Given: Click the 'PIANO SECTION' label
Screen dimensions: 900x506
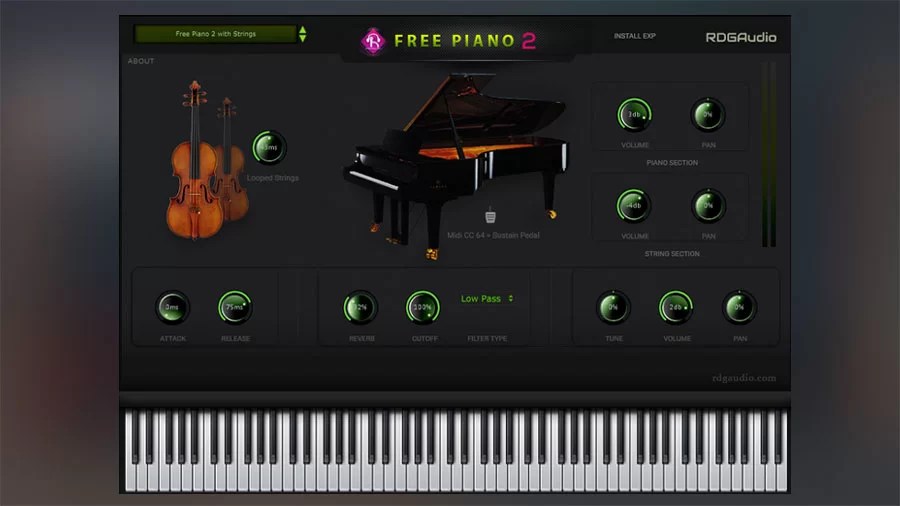Looking at the screenshot, I should point(672,163).
